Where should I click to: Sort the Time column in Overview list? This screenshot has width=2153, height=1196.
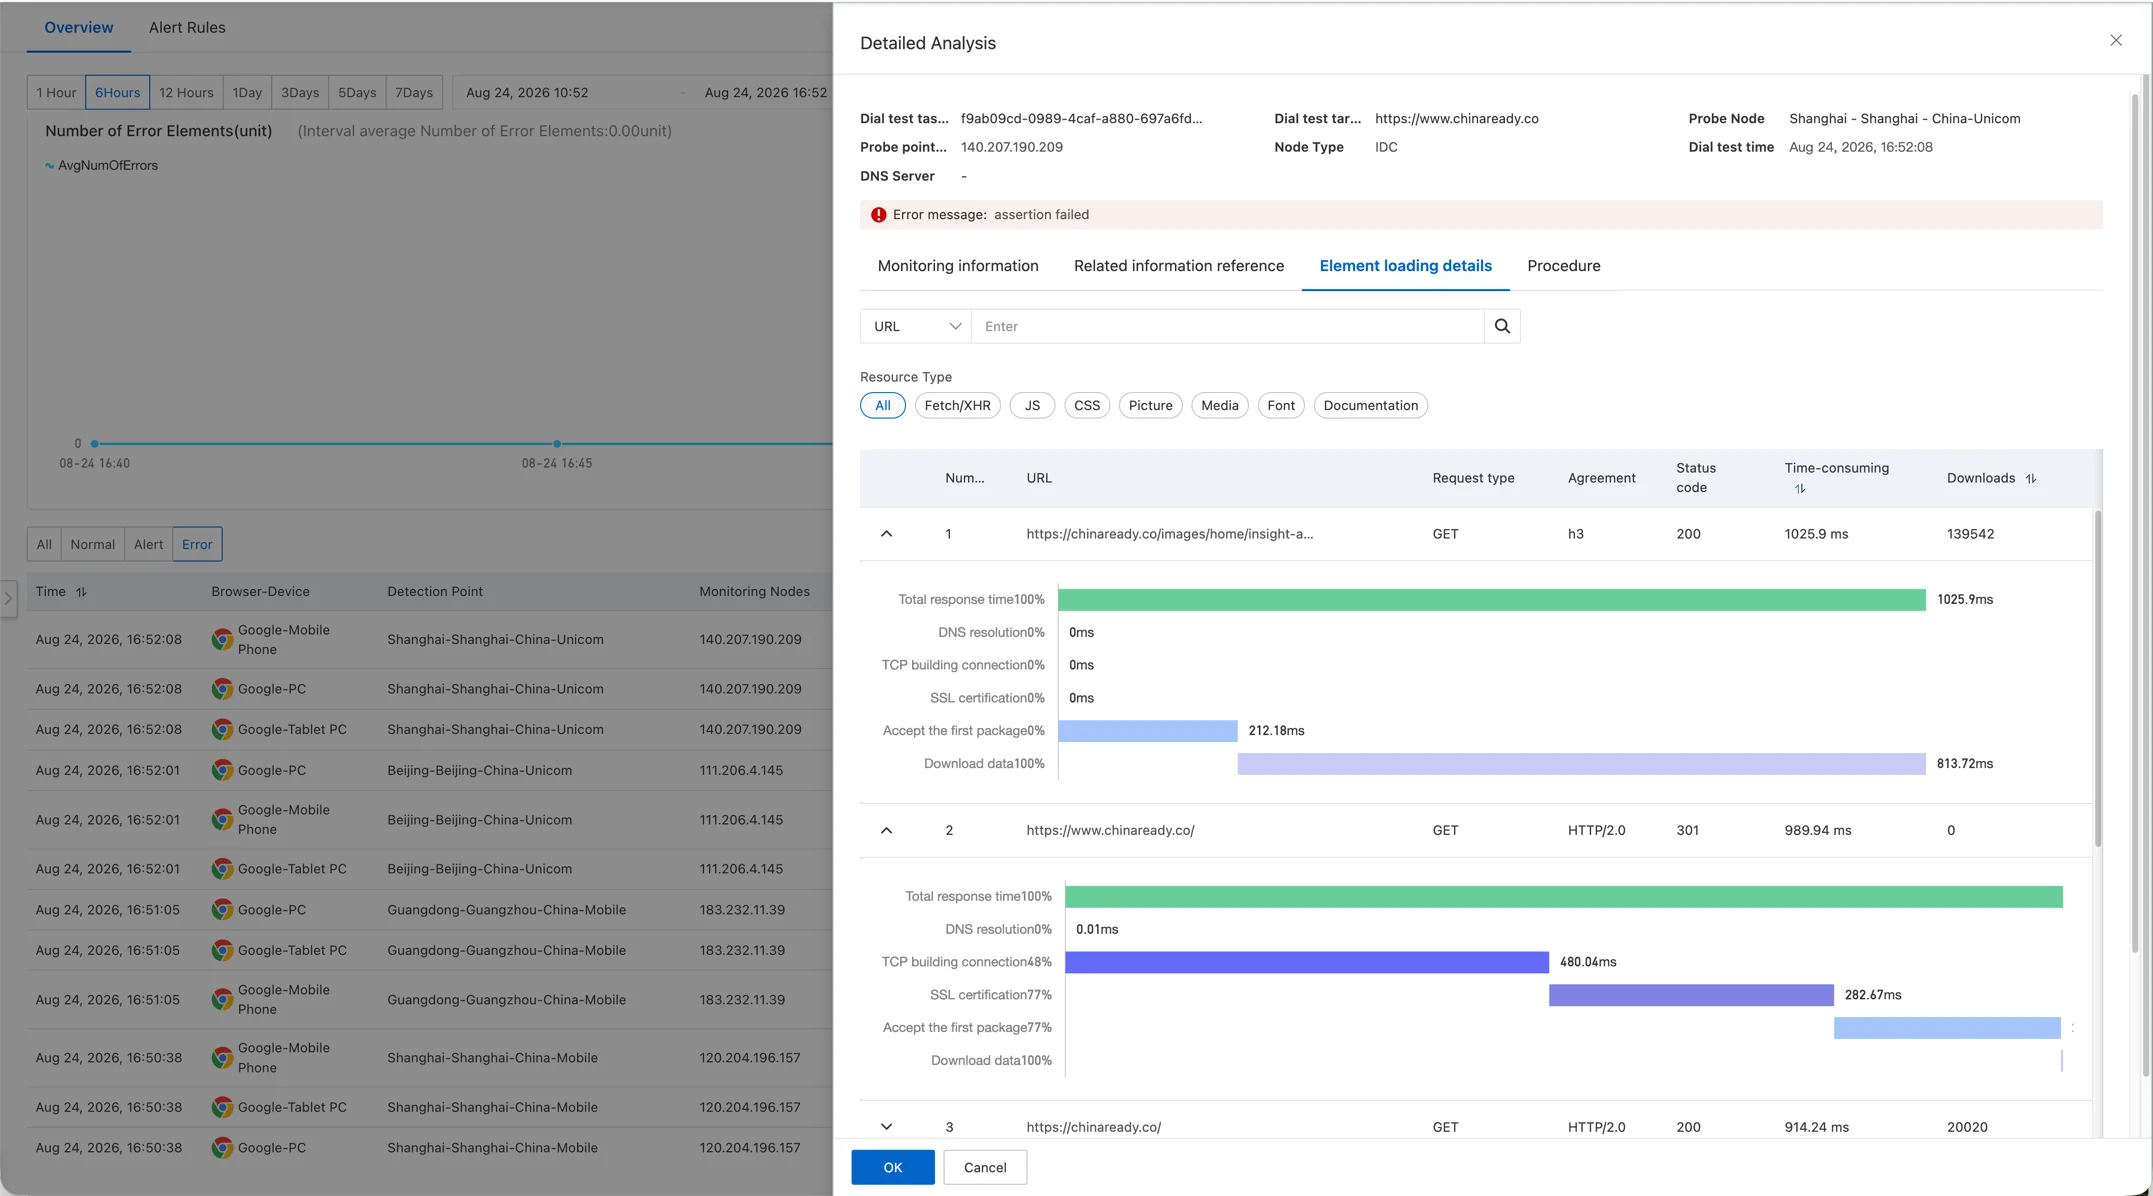[81, 592]
